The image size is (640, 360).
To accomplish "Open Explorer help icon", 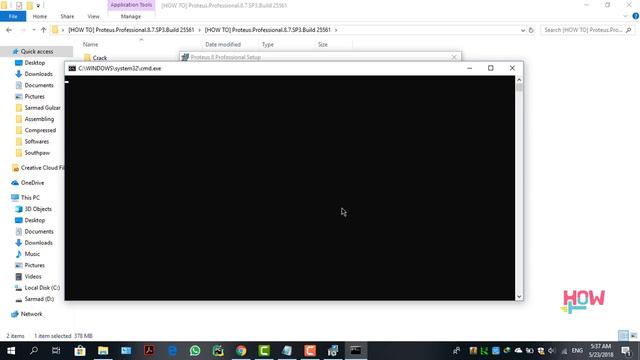I will click(x=636, y=16).
